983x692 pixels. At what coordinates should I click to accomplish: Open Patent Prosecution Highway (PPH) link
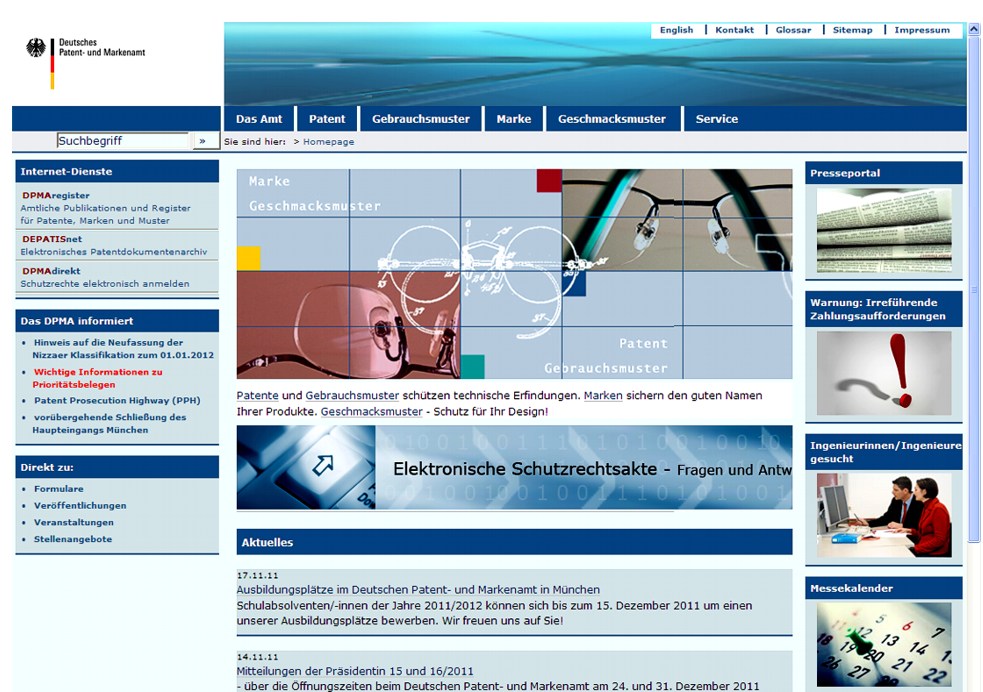click(117, 401)
